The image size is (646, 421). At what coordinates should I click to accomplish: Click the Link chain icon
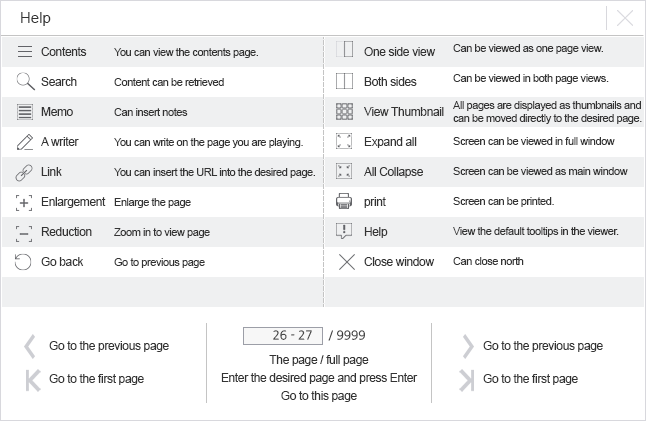coord(25,172)
